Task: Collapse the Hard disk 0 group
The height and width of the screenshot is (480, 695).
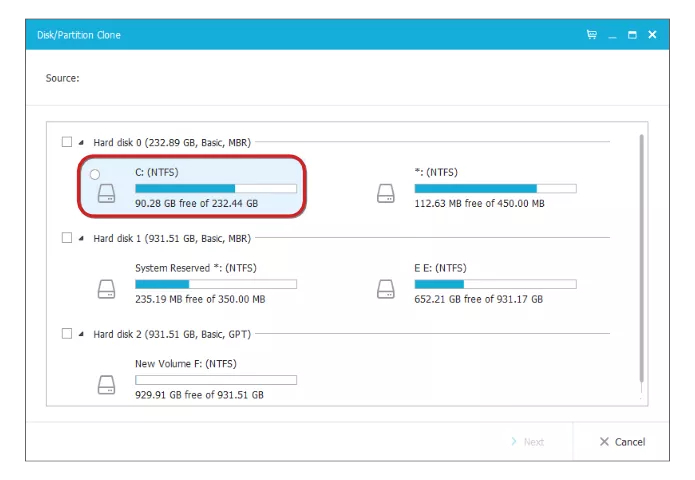Action: click(82, 143)
